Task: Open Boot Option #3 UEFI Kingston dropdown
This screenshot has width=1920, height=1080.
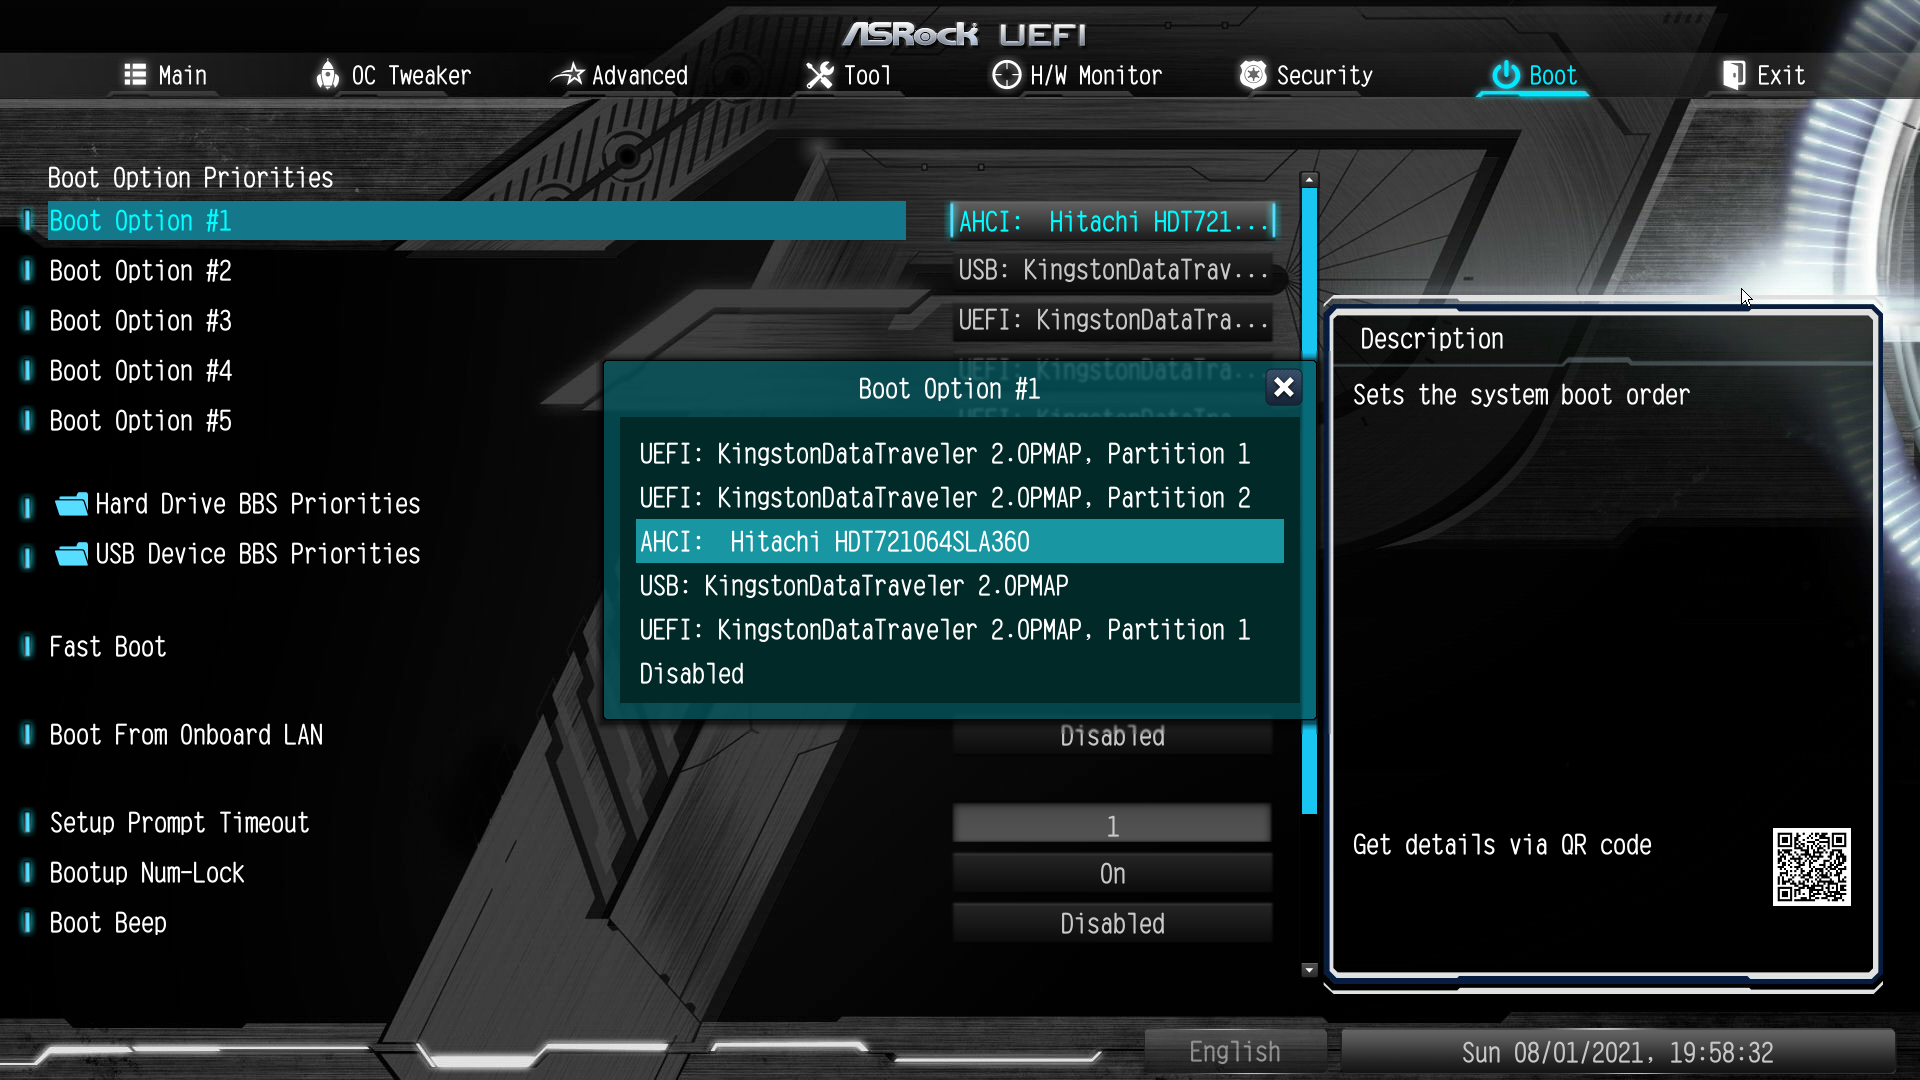Action: tap(1113, 320)
